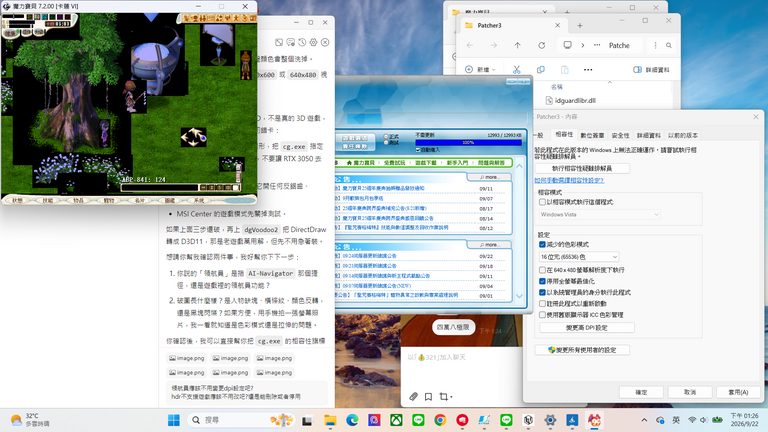
Task: Click the newbie guide link in launcher nav
Action: pos(456,163)
